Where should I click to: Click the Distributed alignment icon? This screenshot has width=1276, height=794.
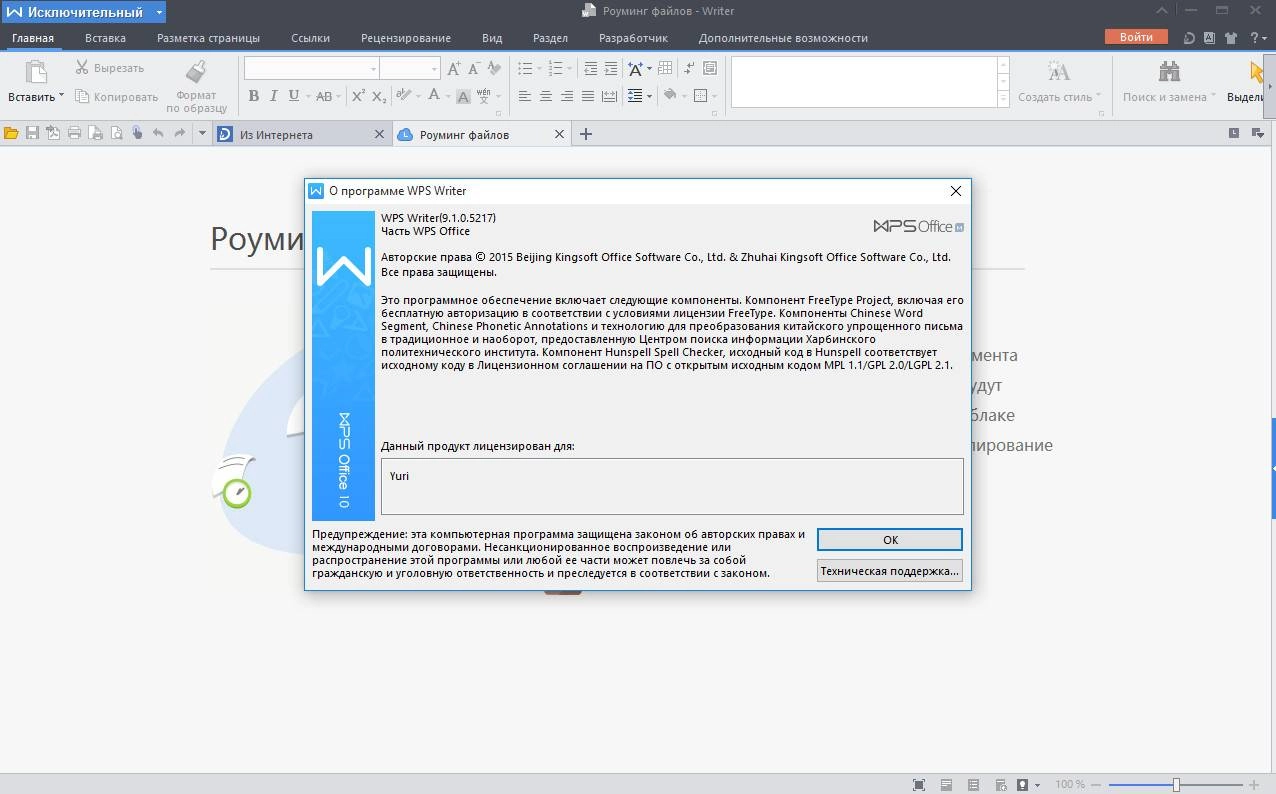coord(608,96)
